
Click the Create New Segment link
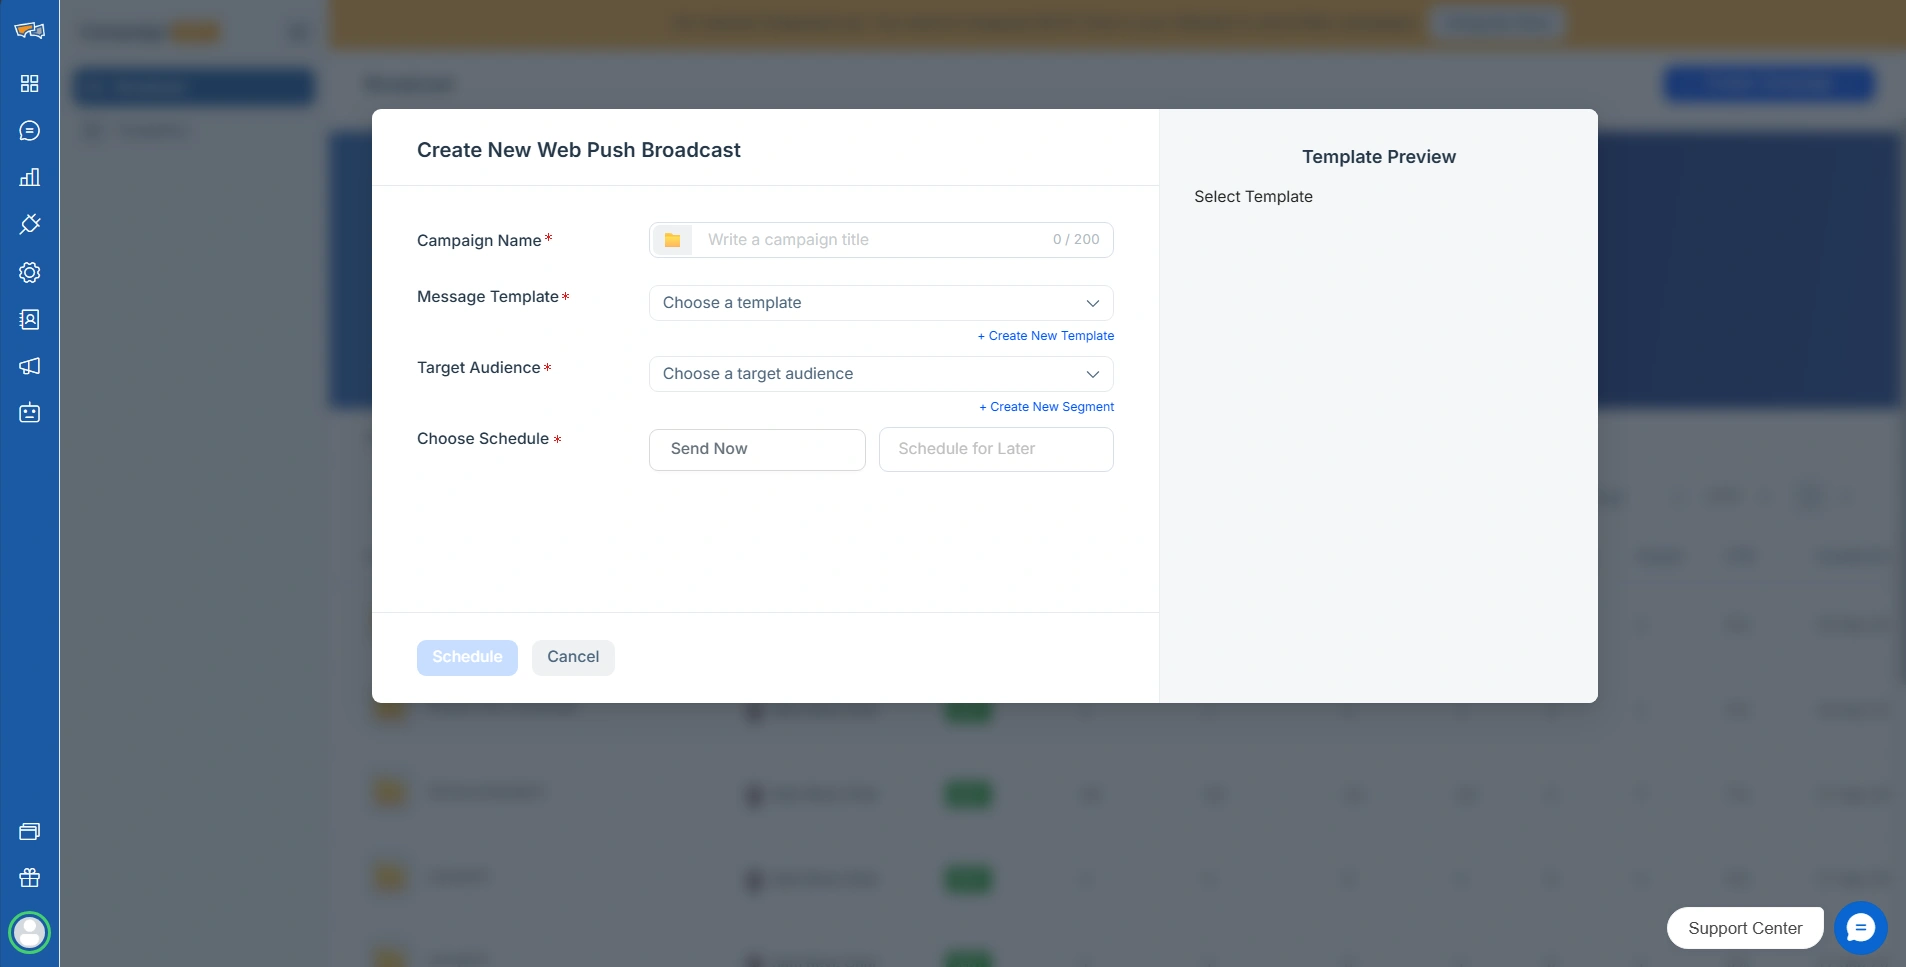pos(1047,407)
